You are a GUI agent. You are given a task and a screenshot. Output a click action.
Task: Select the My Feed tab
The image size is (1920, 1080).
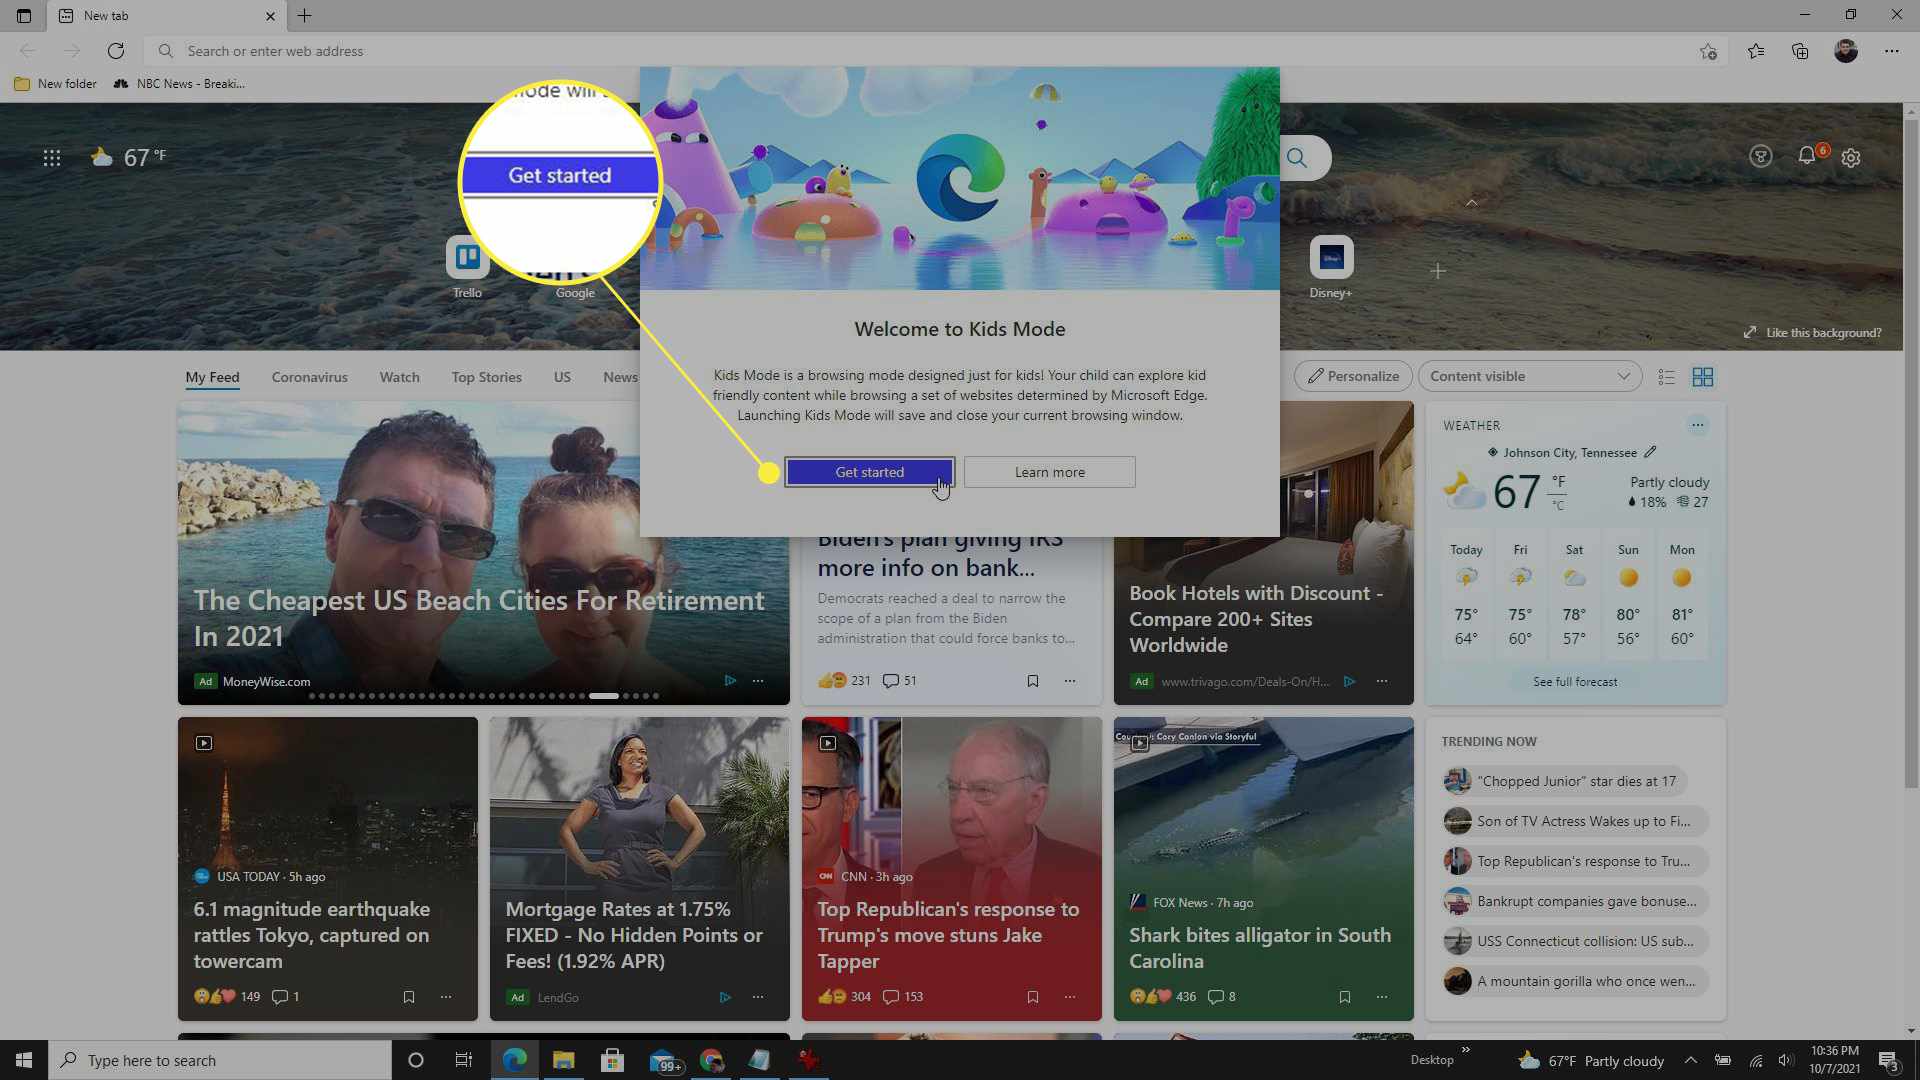point(212,377)
